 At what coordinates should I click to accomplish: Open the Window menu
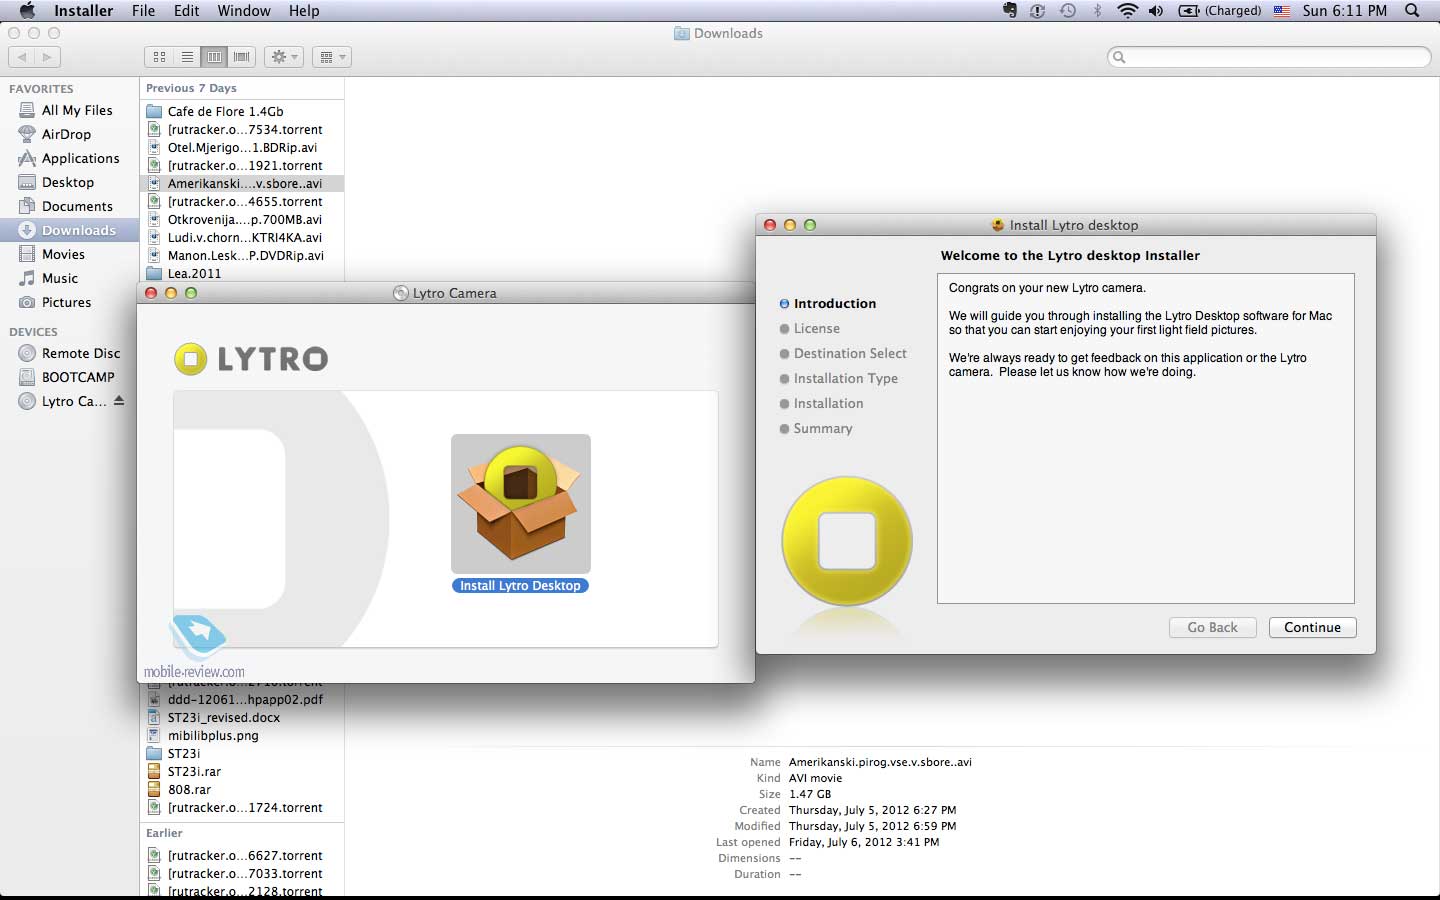[244, 11]
